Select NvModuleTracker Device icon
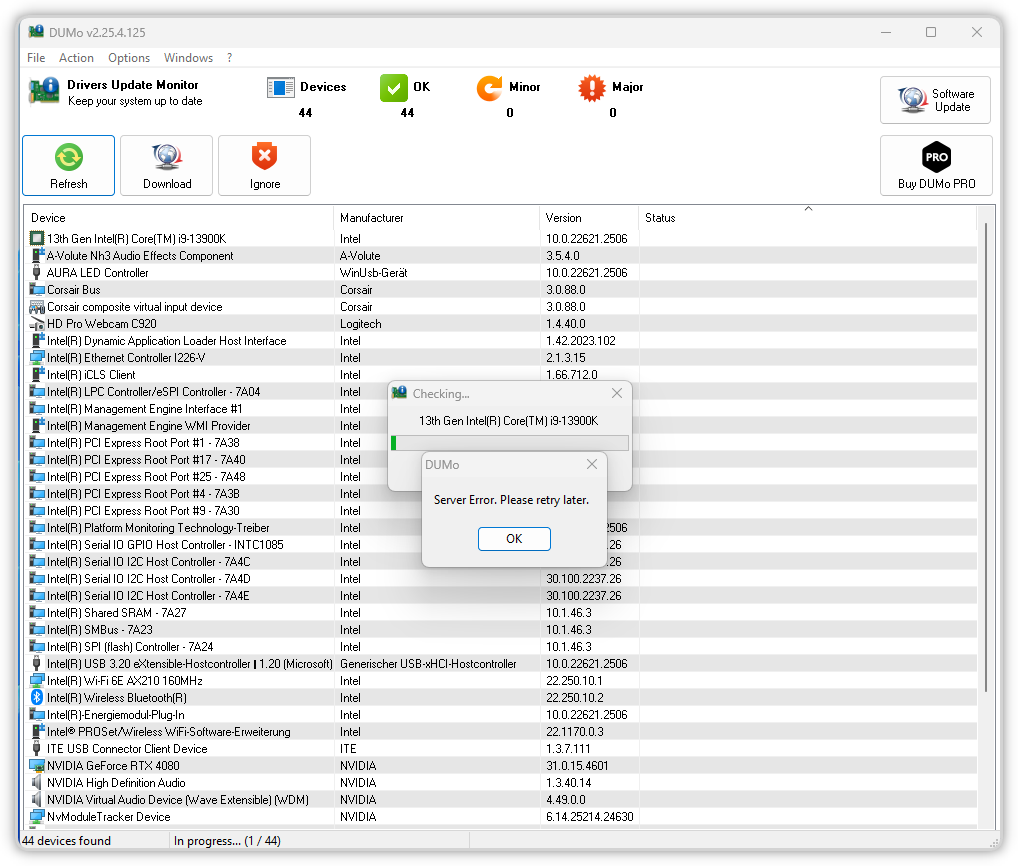 [37, 817]
